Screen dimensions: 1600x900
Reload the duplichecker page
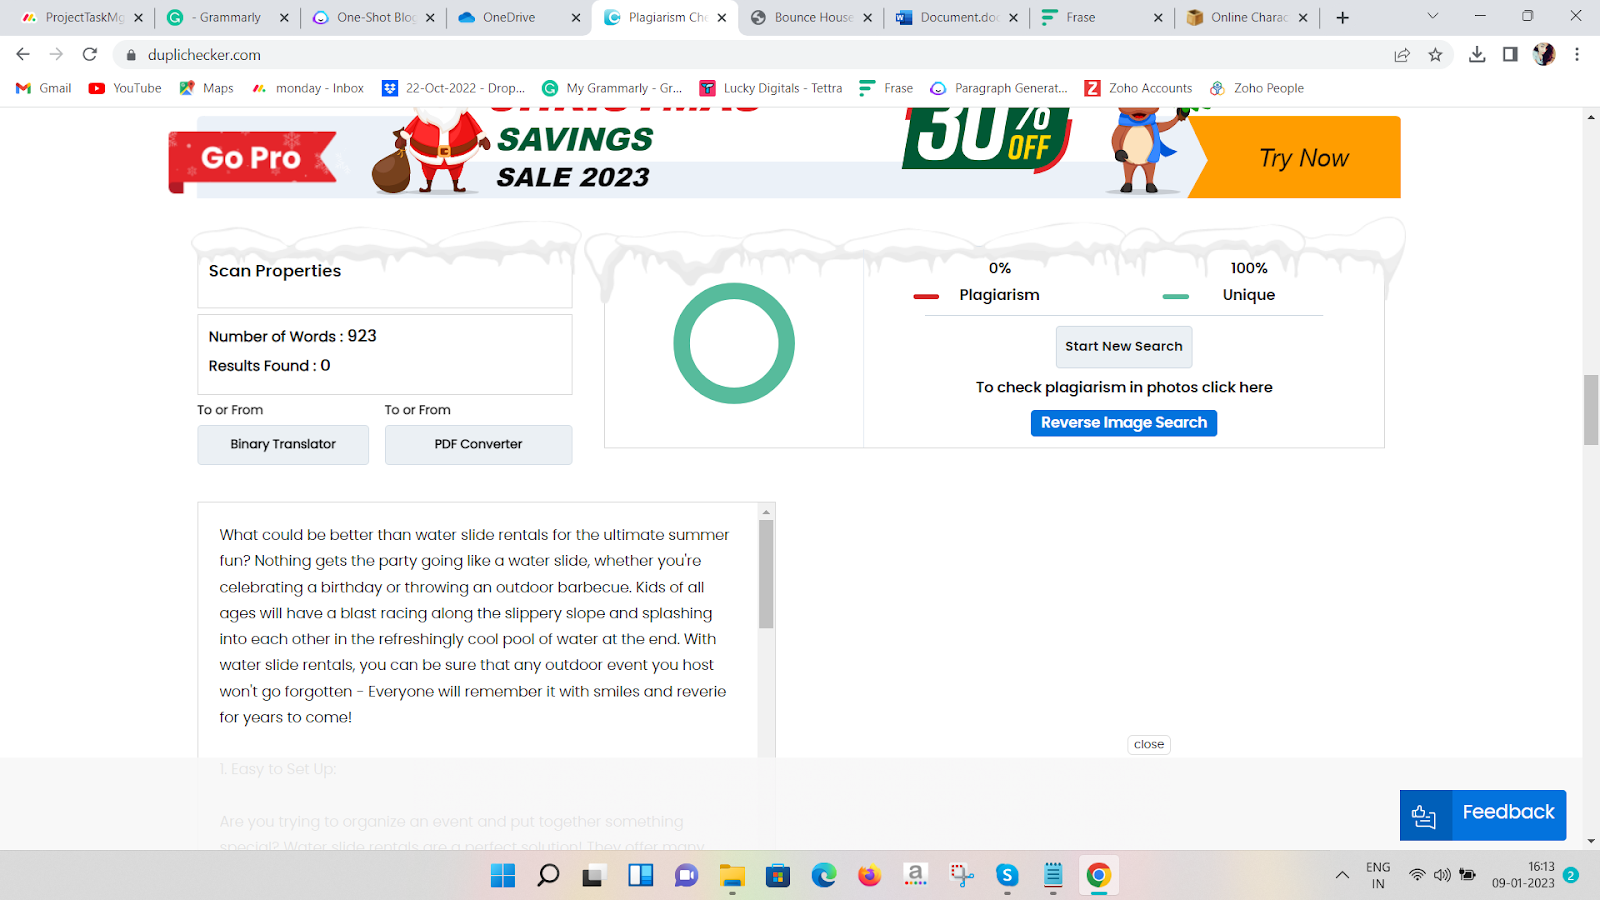90,54
